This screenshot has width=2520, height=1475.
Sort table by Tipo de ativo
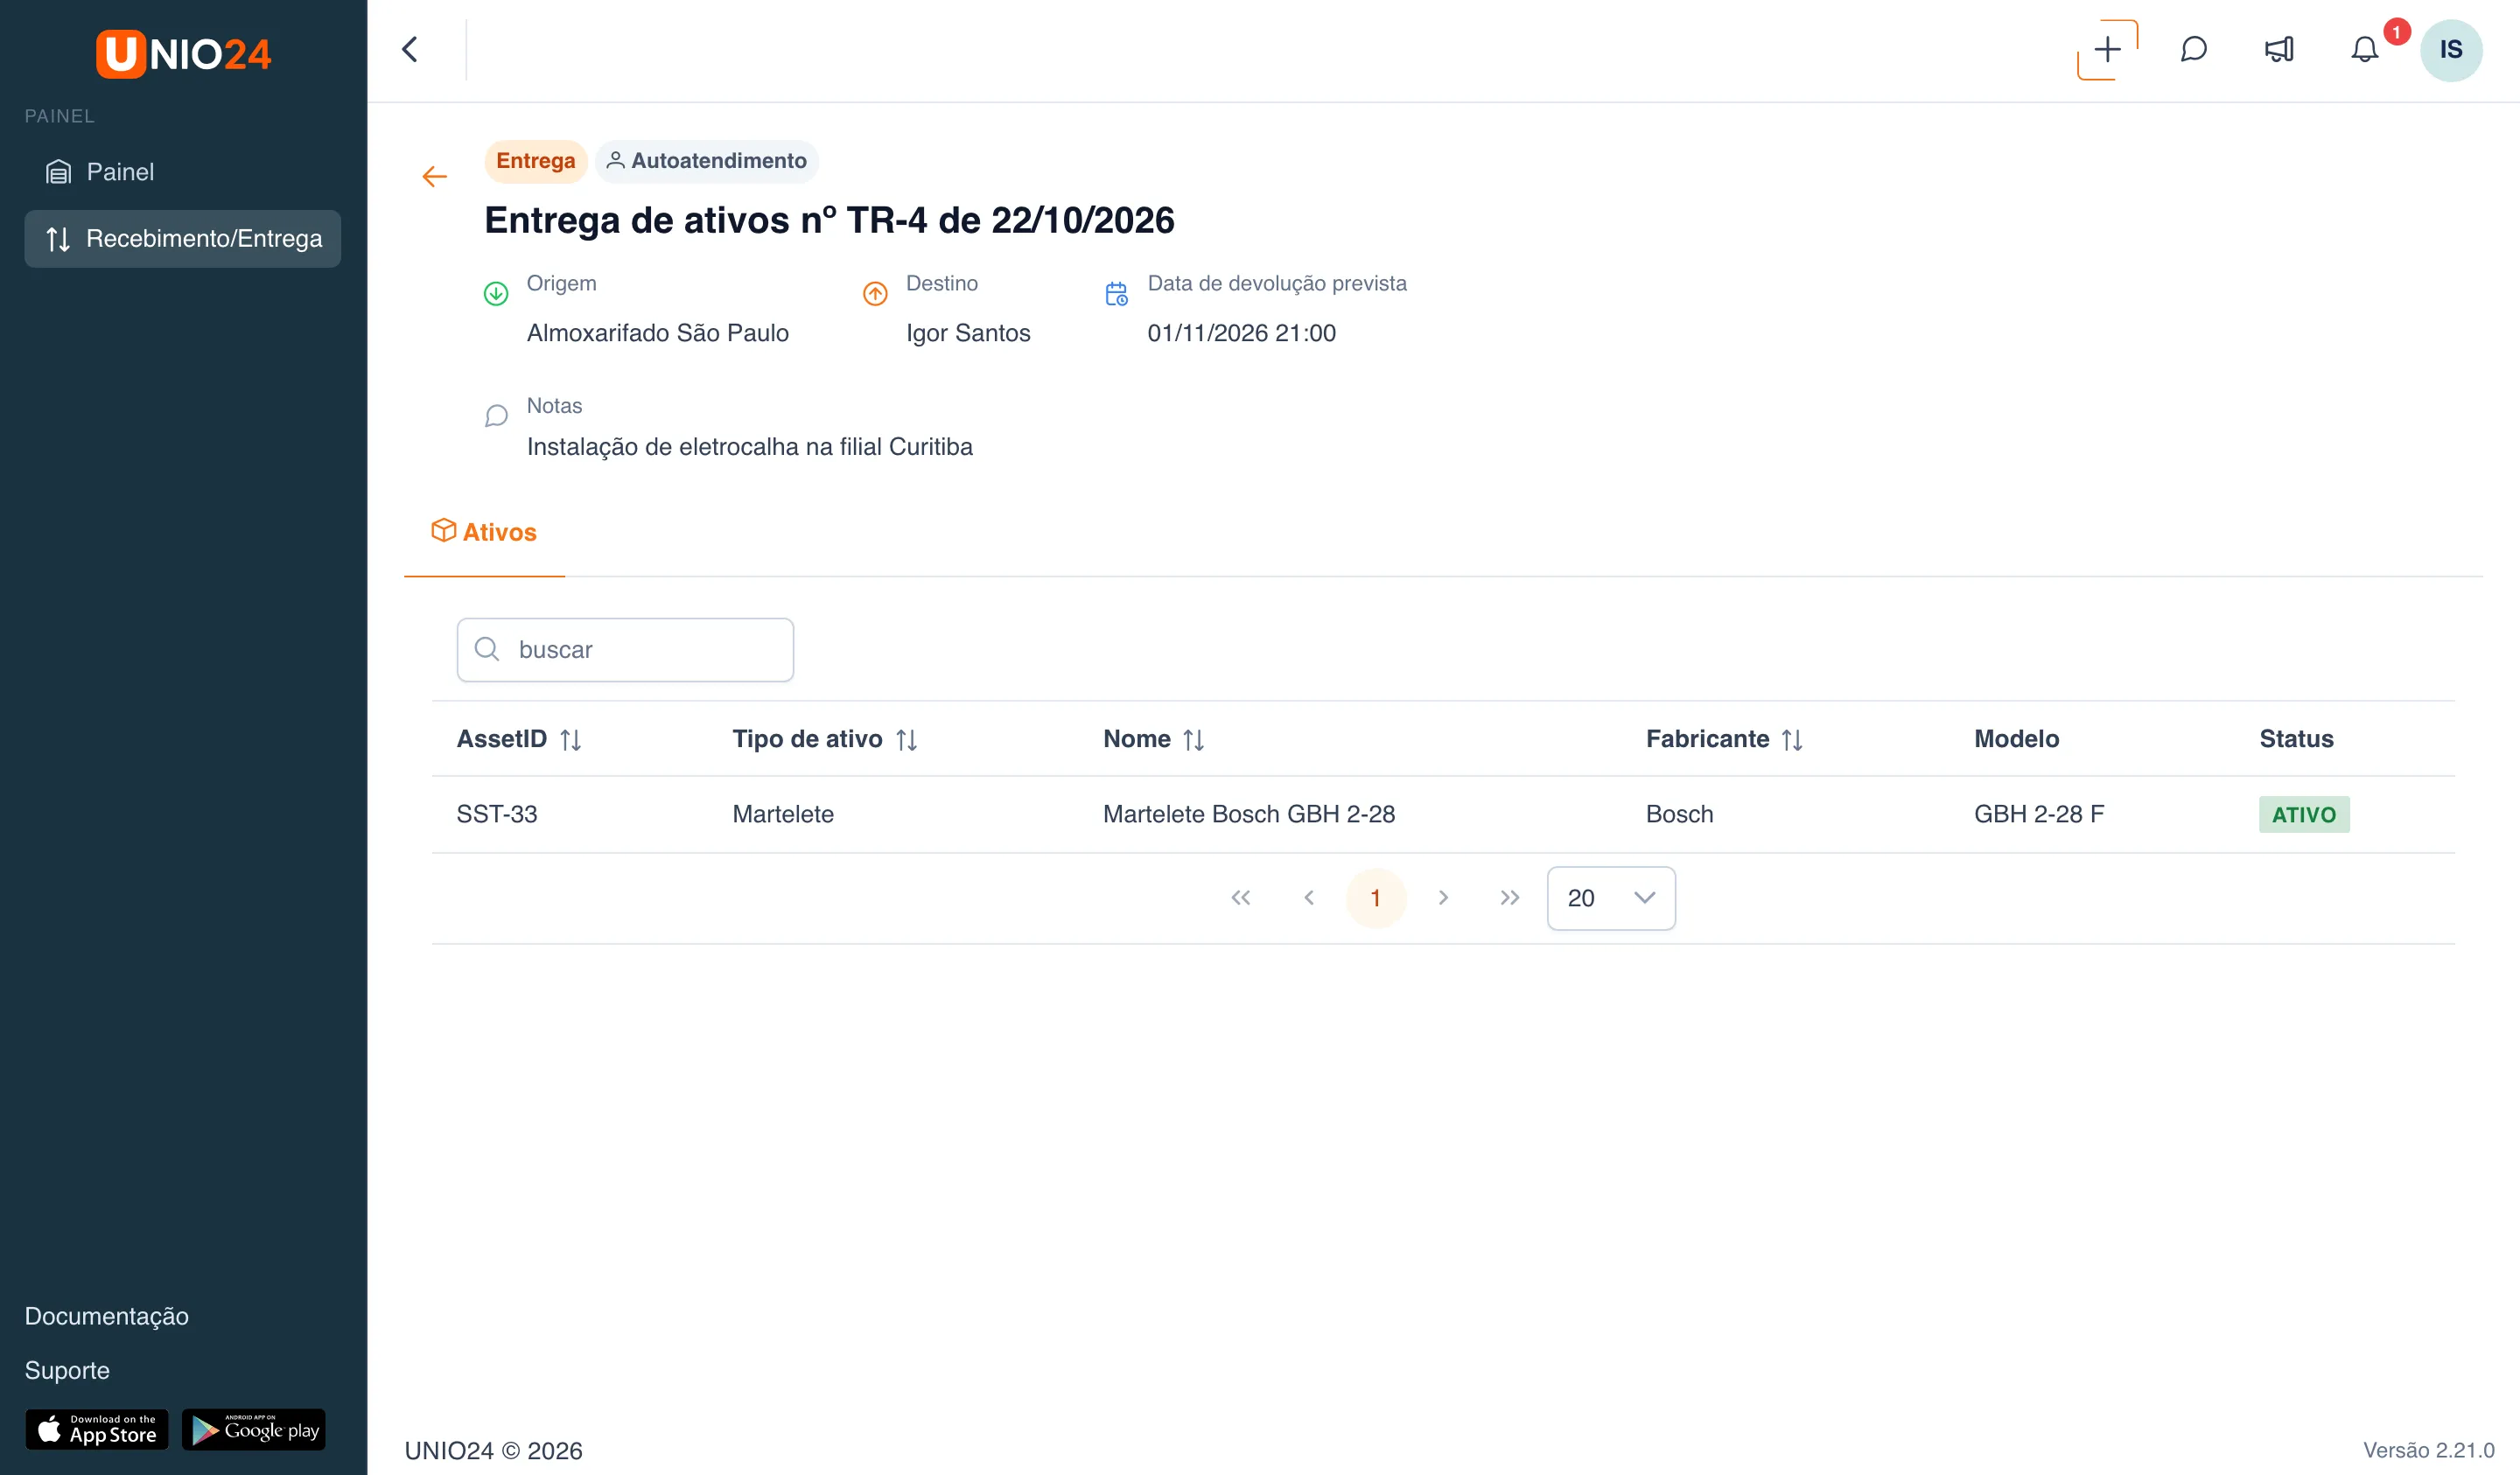907,740
